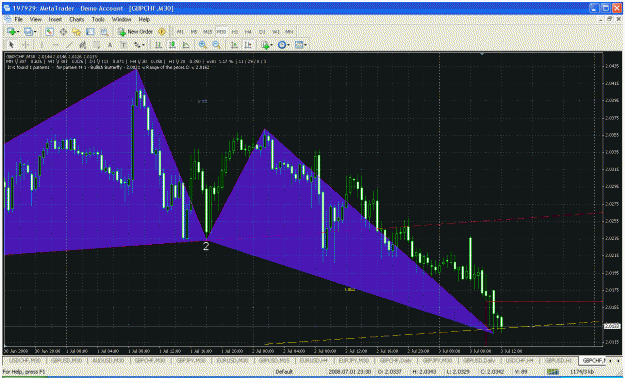
Task: Show the Terminal panel
Action: pos(90,32)
